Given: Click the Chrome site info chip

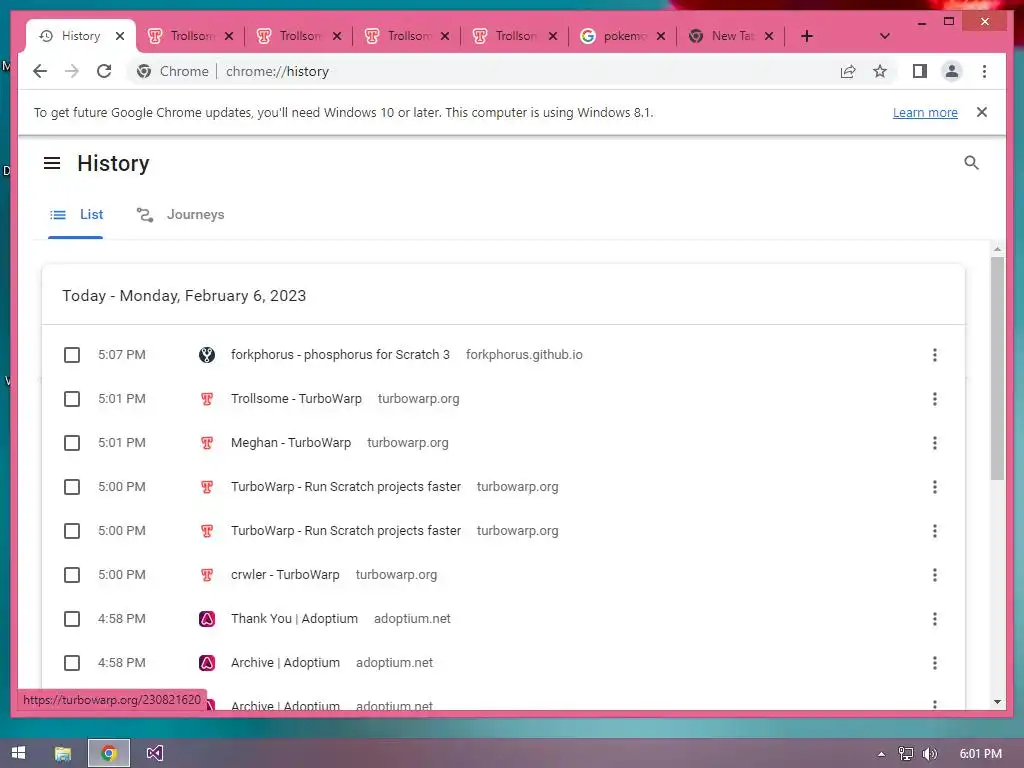Looking at the screenshot, I should pos(173,71).
